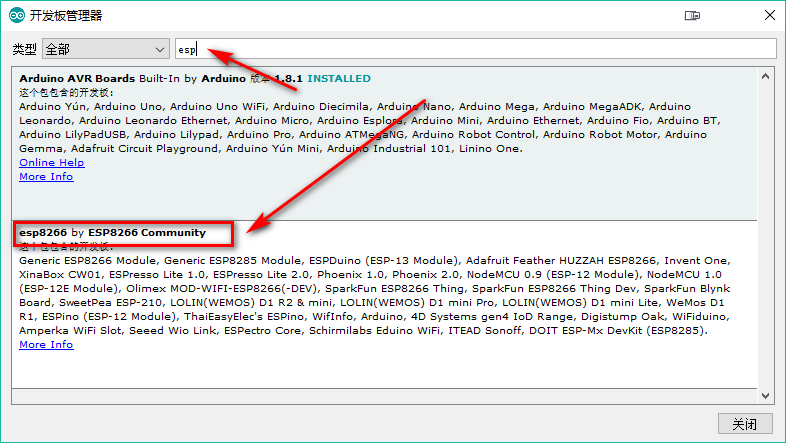This screenshot has width=786, height=443.
Task: Open More Info link under esp8266 package
Action: click(46, 345)
